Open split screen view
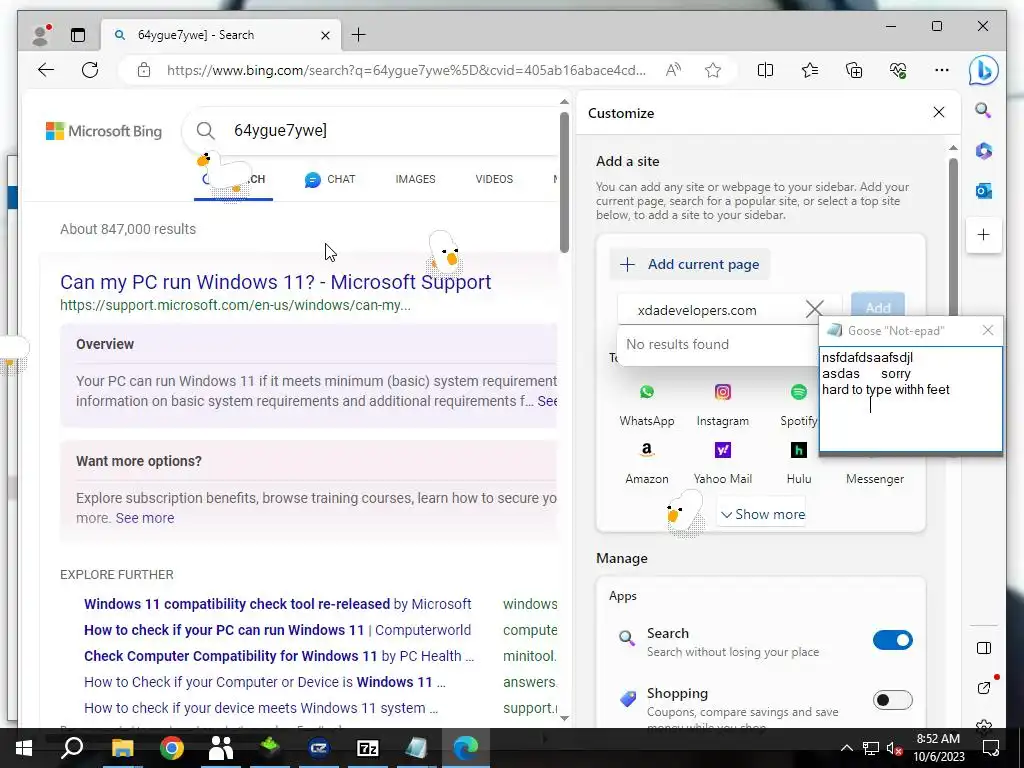Viewport: 1024px width, 768px height. click(x=765, y=70)
